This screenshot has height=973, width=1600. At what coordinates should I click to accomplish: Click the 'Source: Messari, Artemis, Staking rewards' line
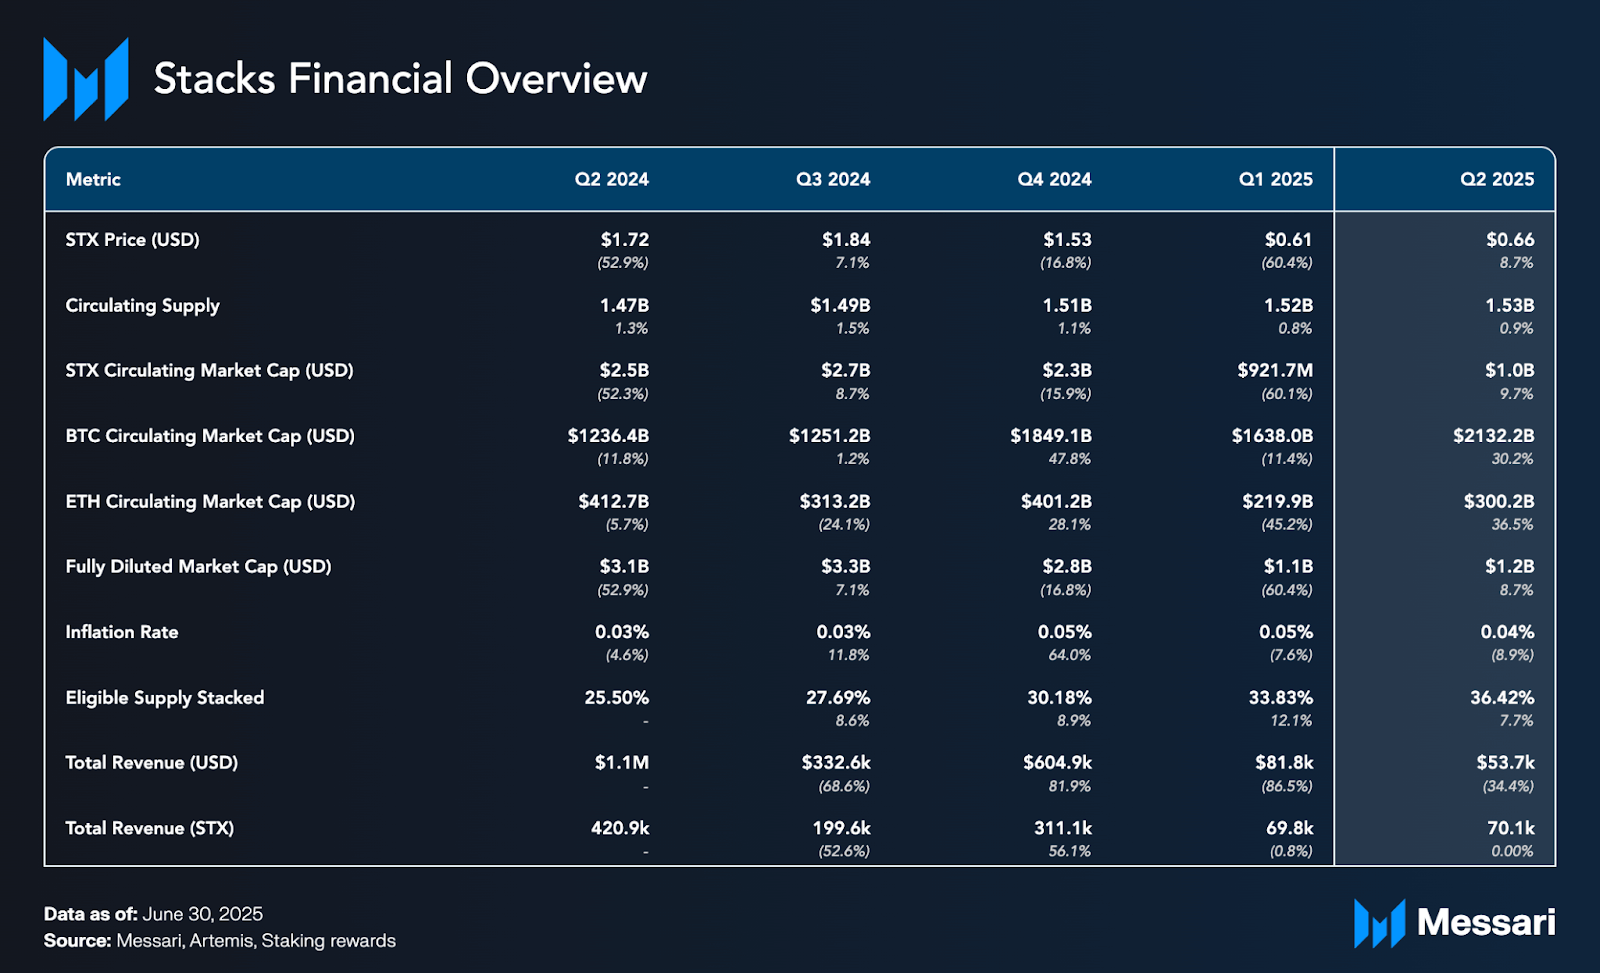[220, 941]
